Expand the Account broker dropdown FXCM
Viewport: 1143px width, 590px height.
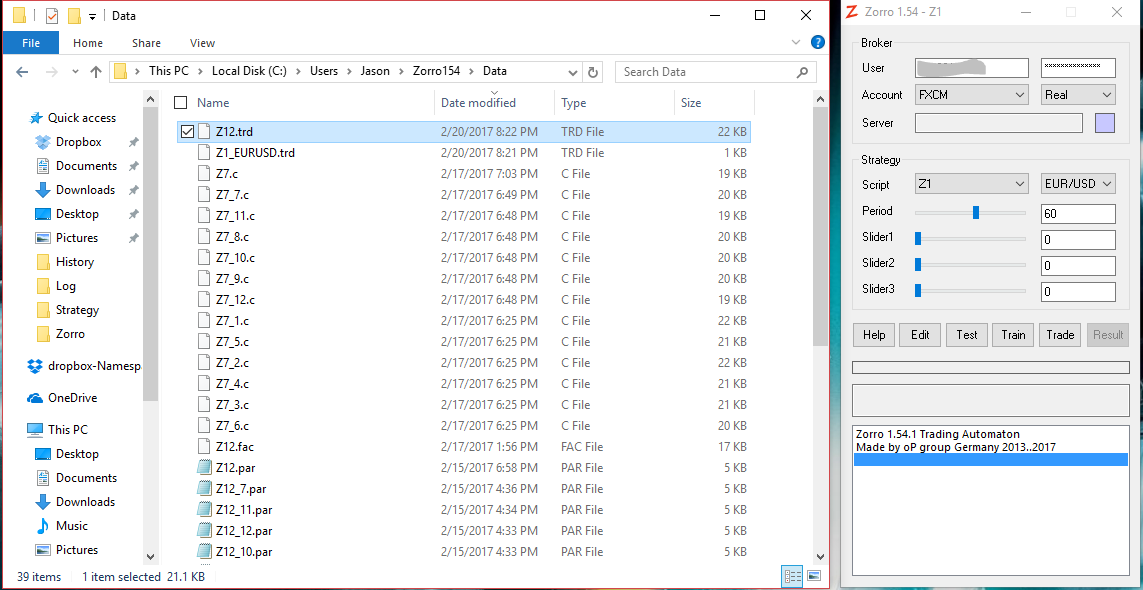tap(971, 95)
